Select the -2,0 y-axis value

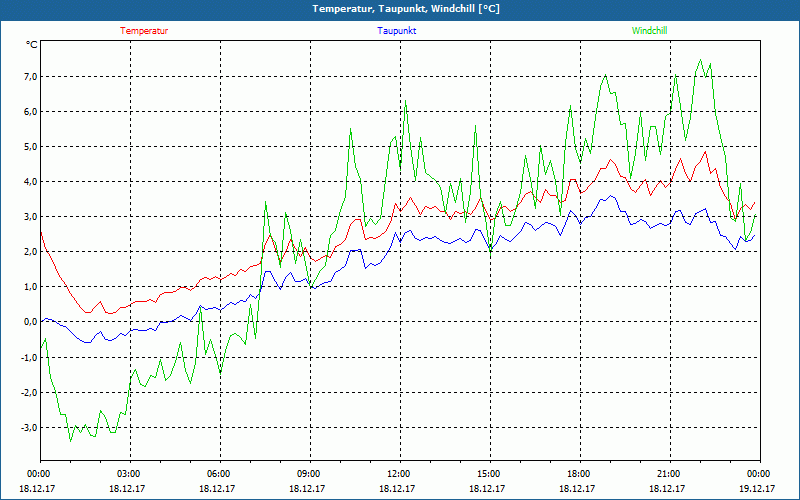pos(29,392)
